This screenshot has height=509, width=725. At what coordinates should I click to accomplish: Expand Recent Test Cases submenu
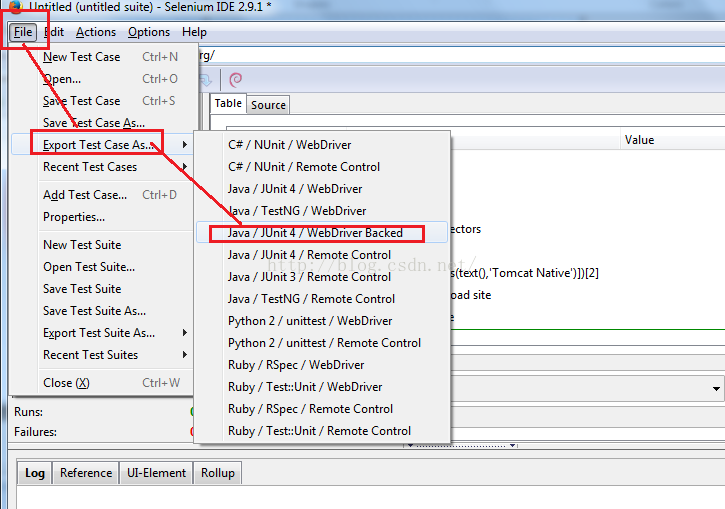104,167
